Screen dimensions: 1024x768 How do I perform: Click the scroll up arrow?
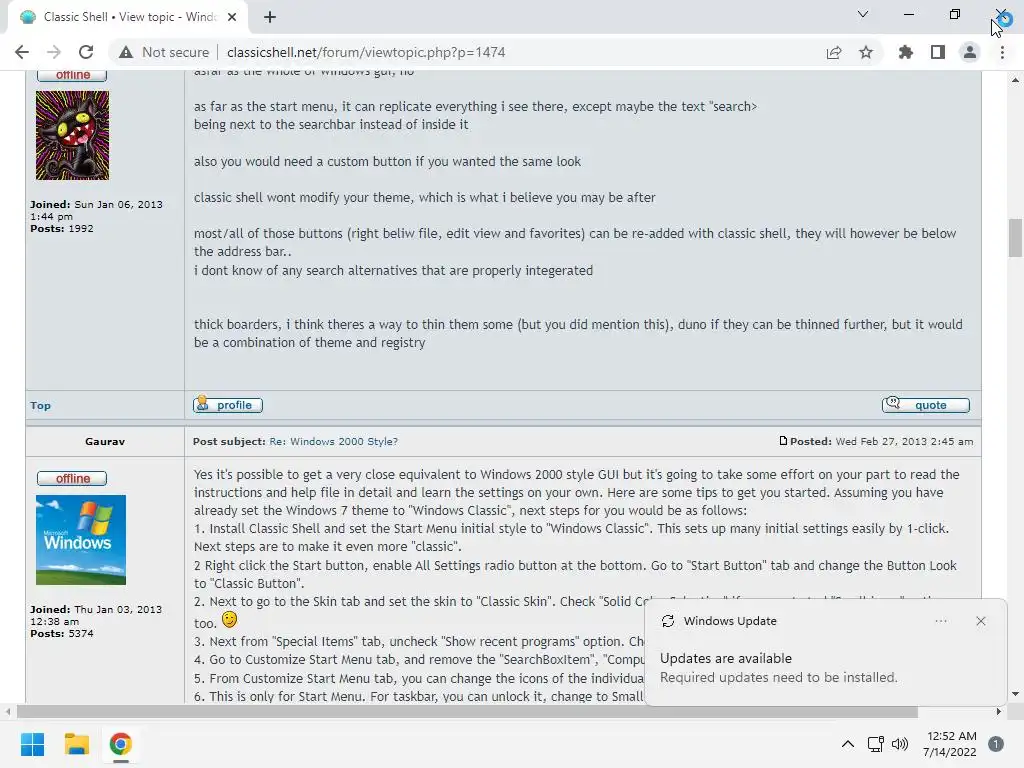pyautogui.click(x=1015, y=80)
